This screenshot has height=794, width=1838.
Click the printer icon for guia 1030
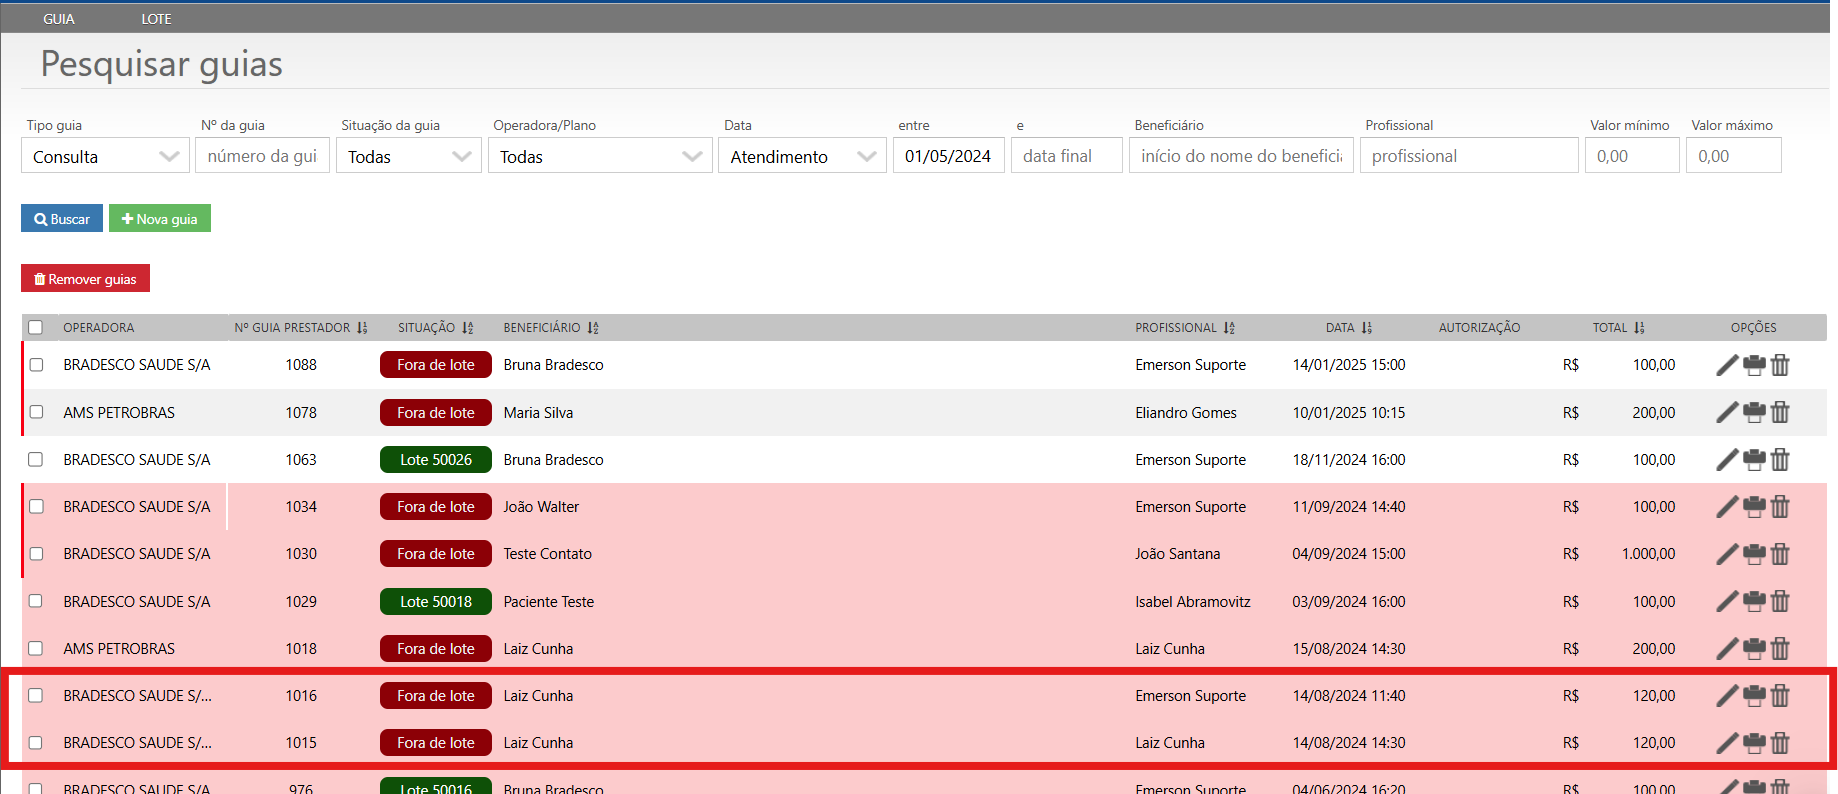click(x=1754, y=554)
